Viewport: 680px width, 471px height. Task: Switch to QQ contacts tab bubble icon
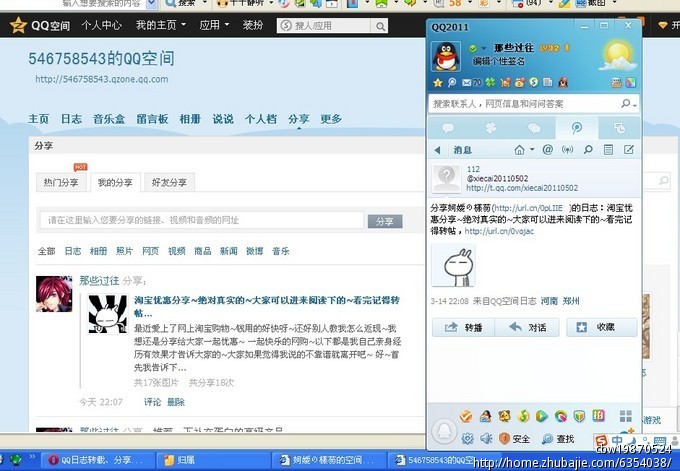click(x=448, y=128)
